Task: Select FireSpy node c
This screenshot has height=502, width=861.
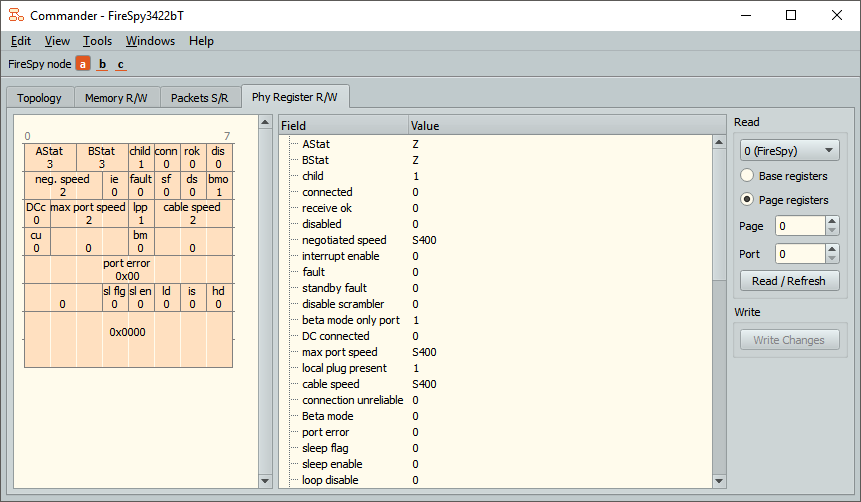Action: 121,64
